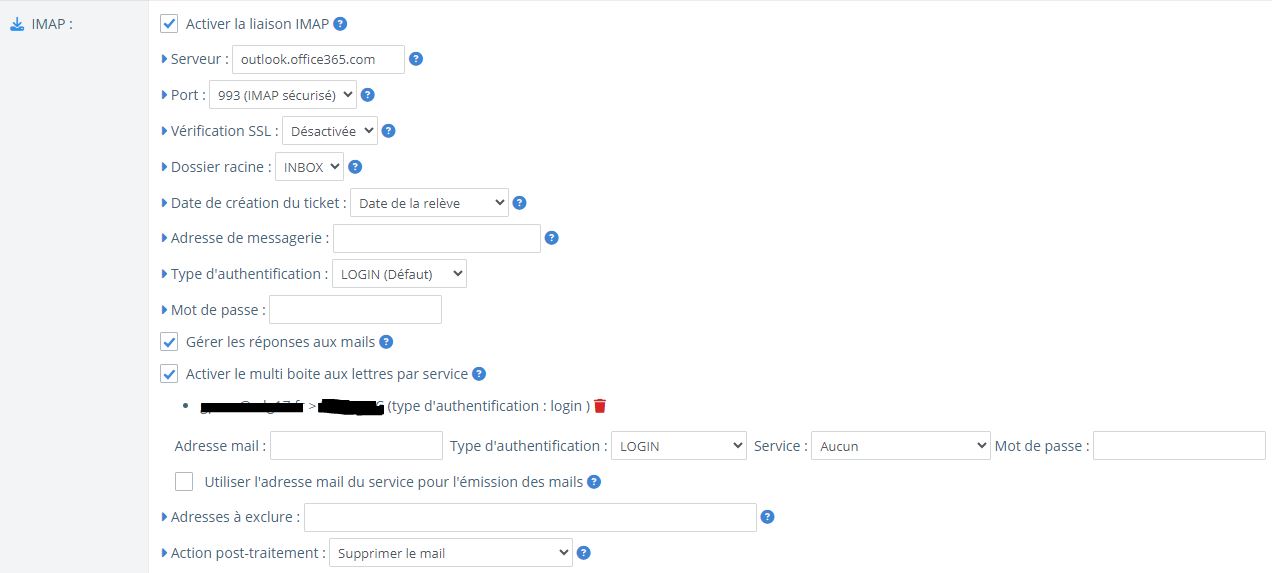Image resolution: width=1272 pixels, height=573 pixels.
Task: Open the multi-mailbox LOGIN authentication dropdown
Action: point(679,446)
